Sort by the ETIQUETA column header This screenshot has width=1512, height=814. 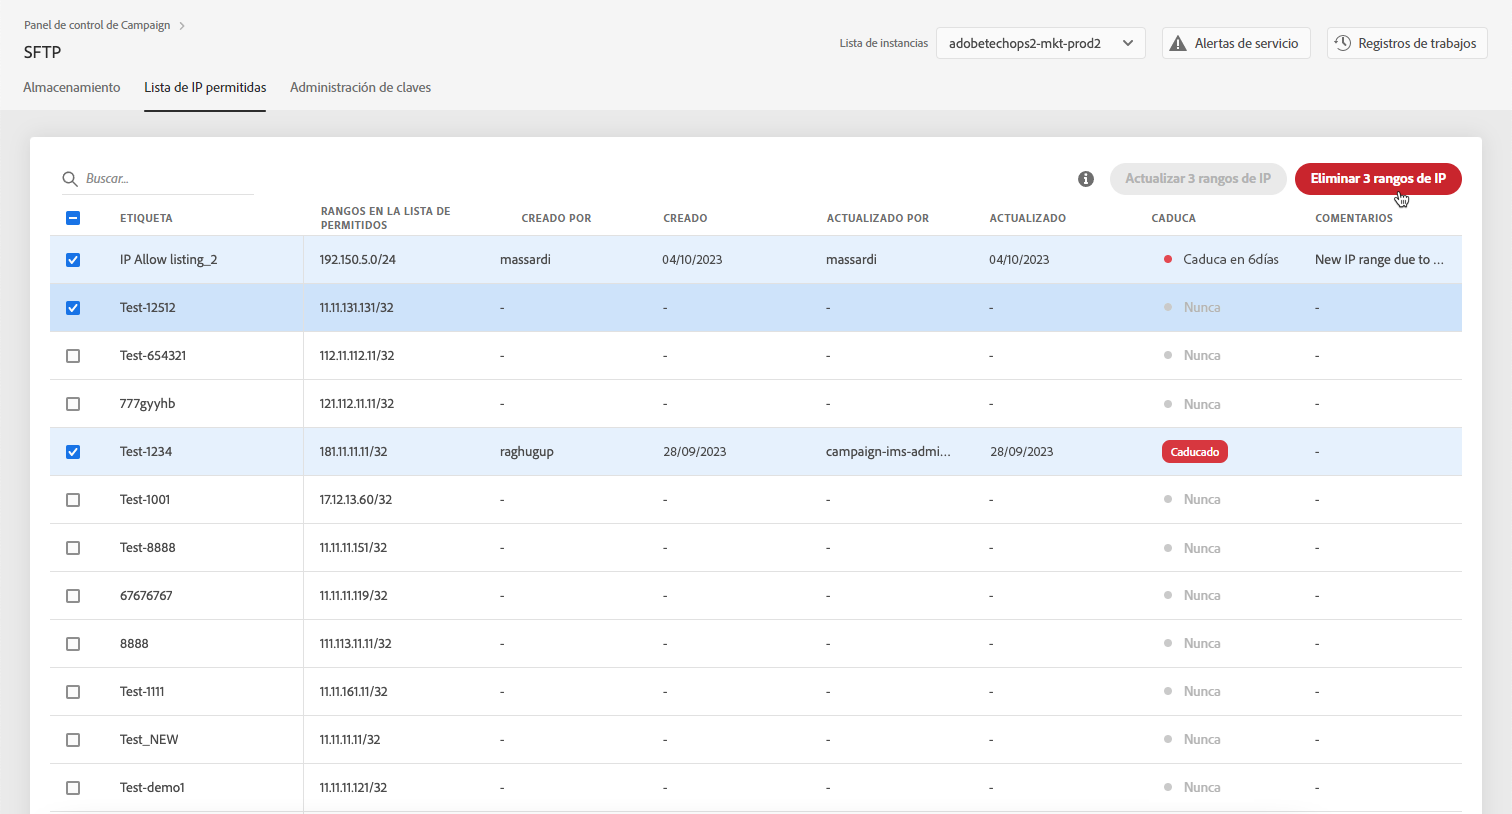[146, 218]
